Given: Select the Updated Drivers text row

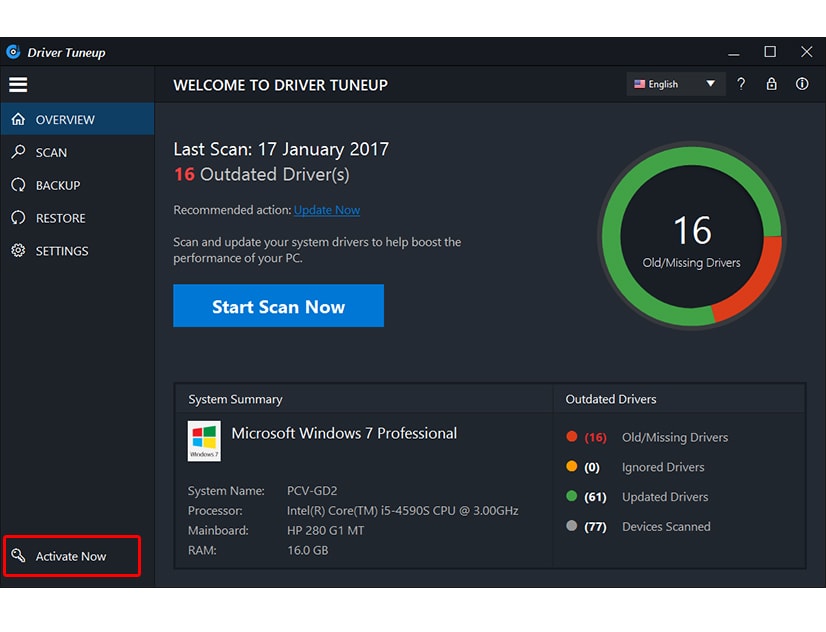Looking at the screenshot, I should tap(665, 497).
